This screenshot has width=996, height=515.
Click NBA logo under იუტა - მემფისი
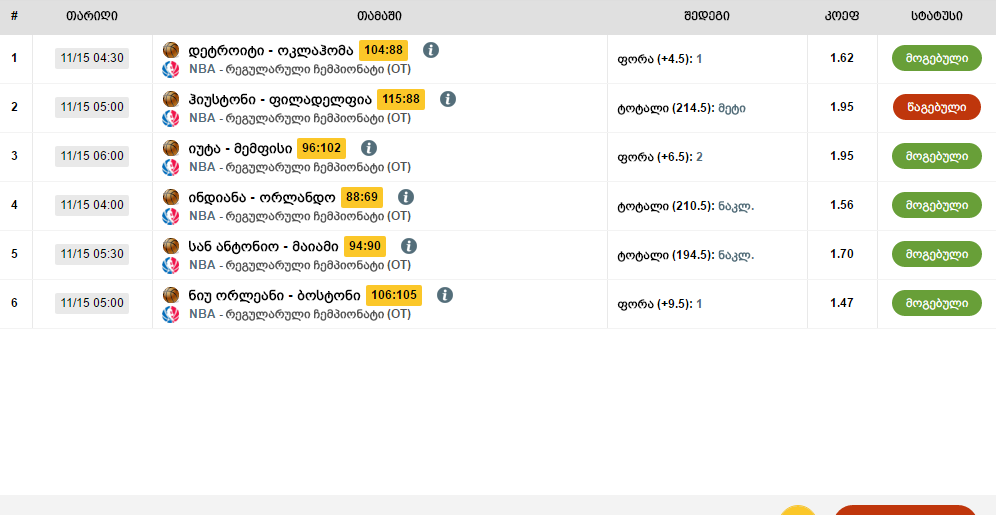[x=171, y=167]
